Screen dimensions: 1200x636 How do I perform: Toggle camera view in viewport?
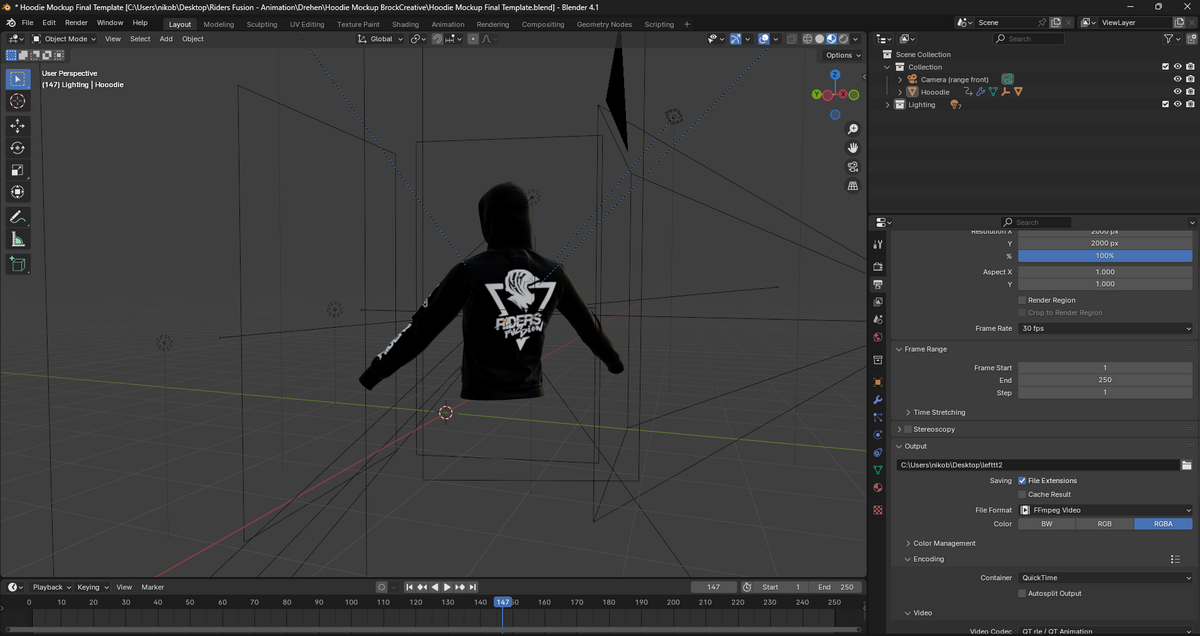click(853, 166)
